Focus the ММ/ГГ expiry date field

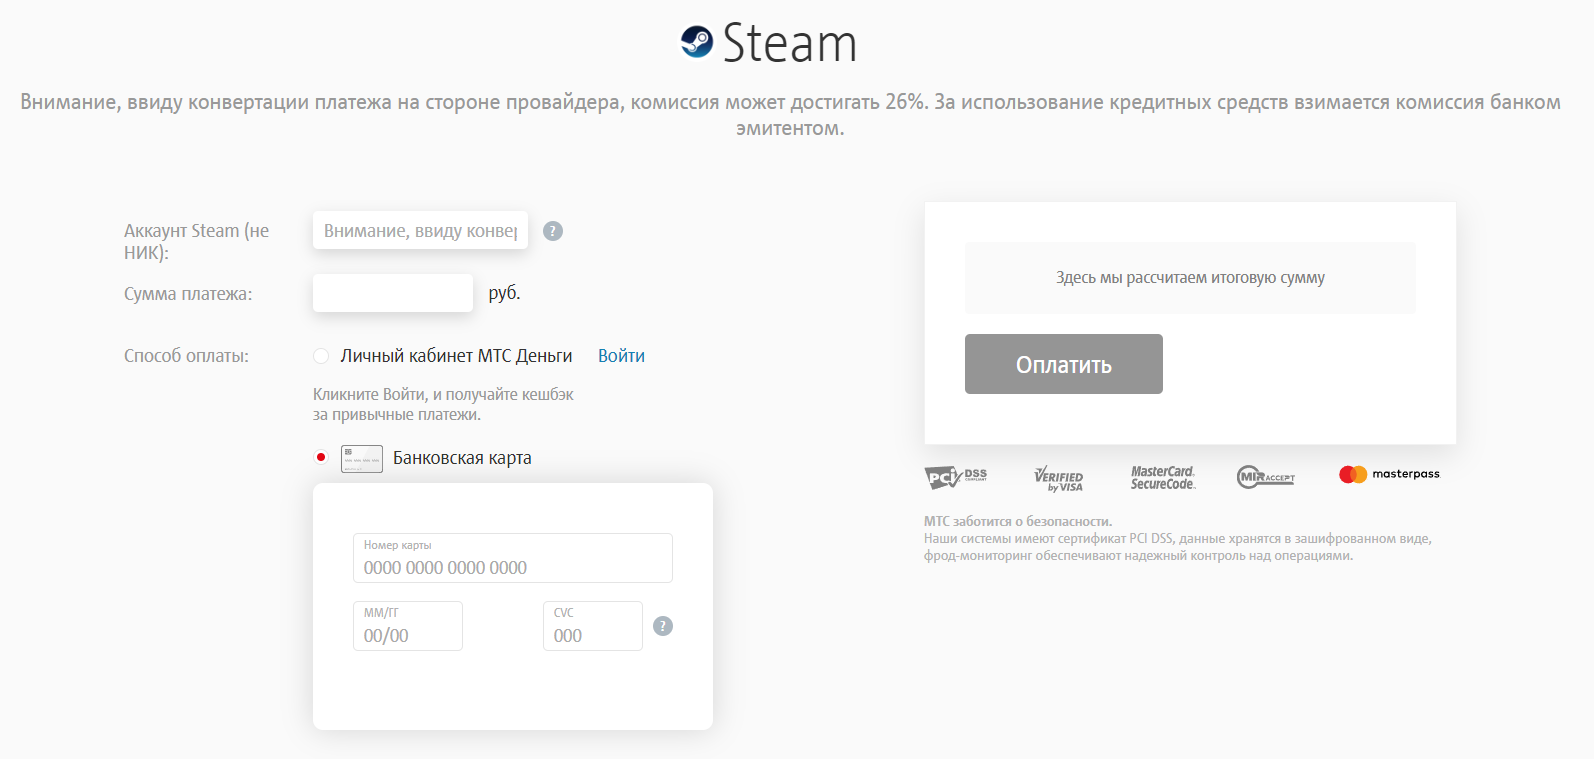click(x=408, y=626)
